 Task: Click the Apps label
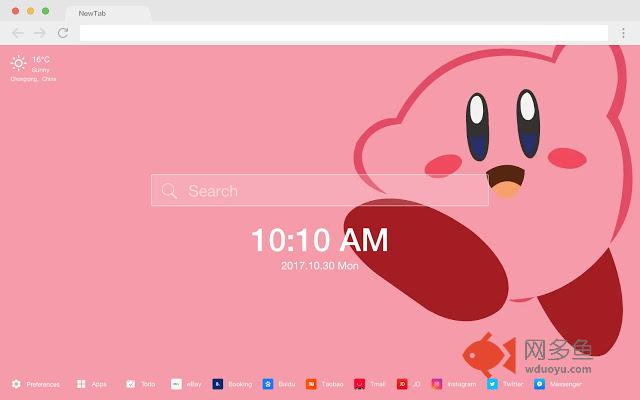[x=99, y=384]
